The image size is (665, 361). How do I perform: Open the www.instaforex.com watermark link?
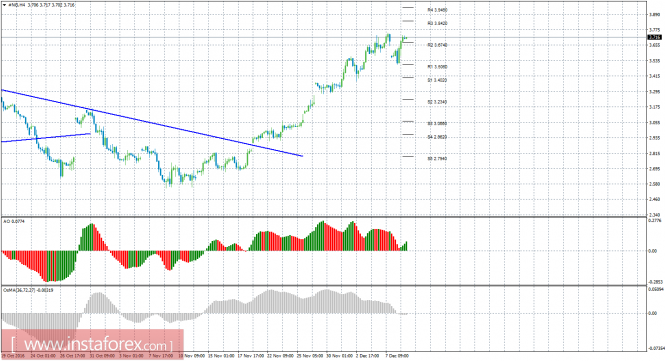(92, 344)
